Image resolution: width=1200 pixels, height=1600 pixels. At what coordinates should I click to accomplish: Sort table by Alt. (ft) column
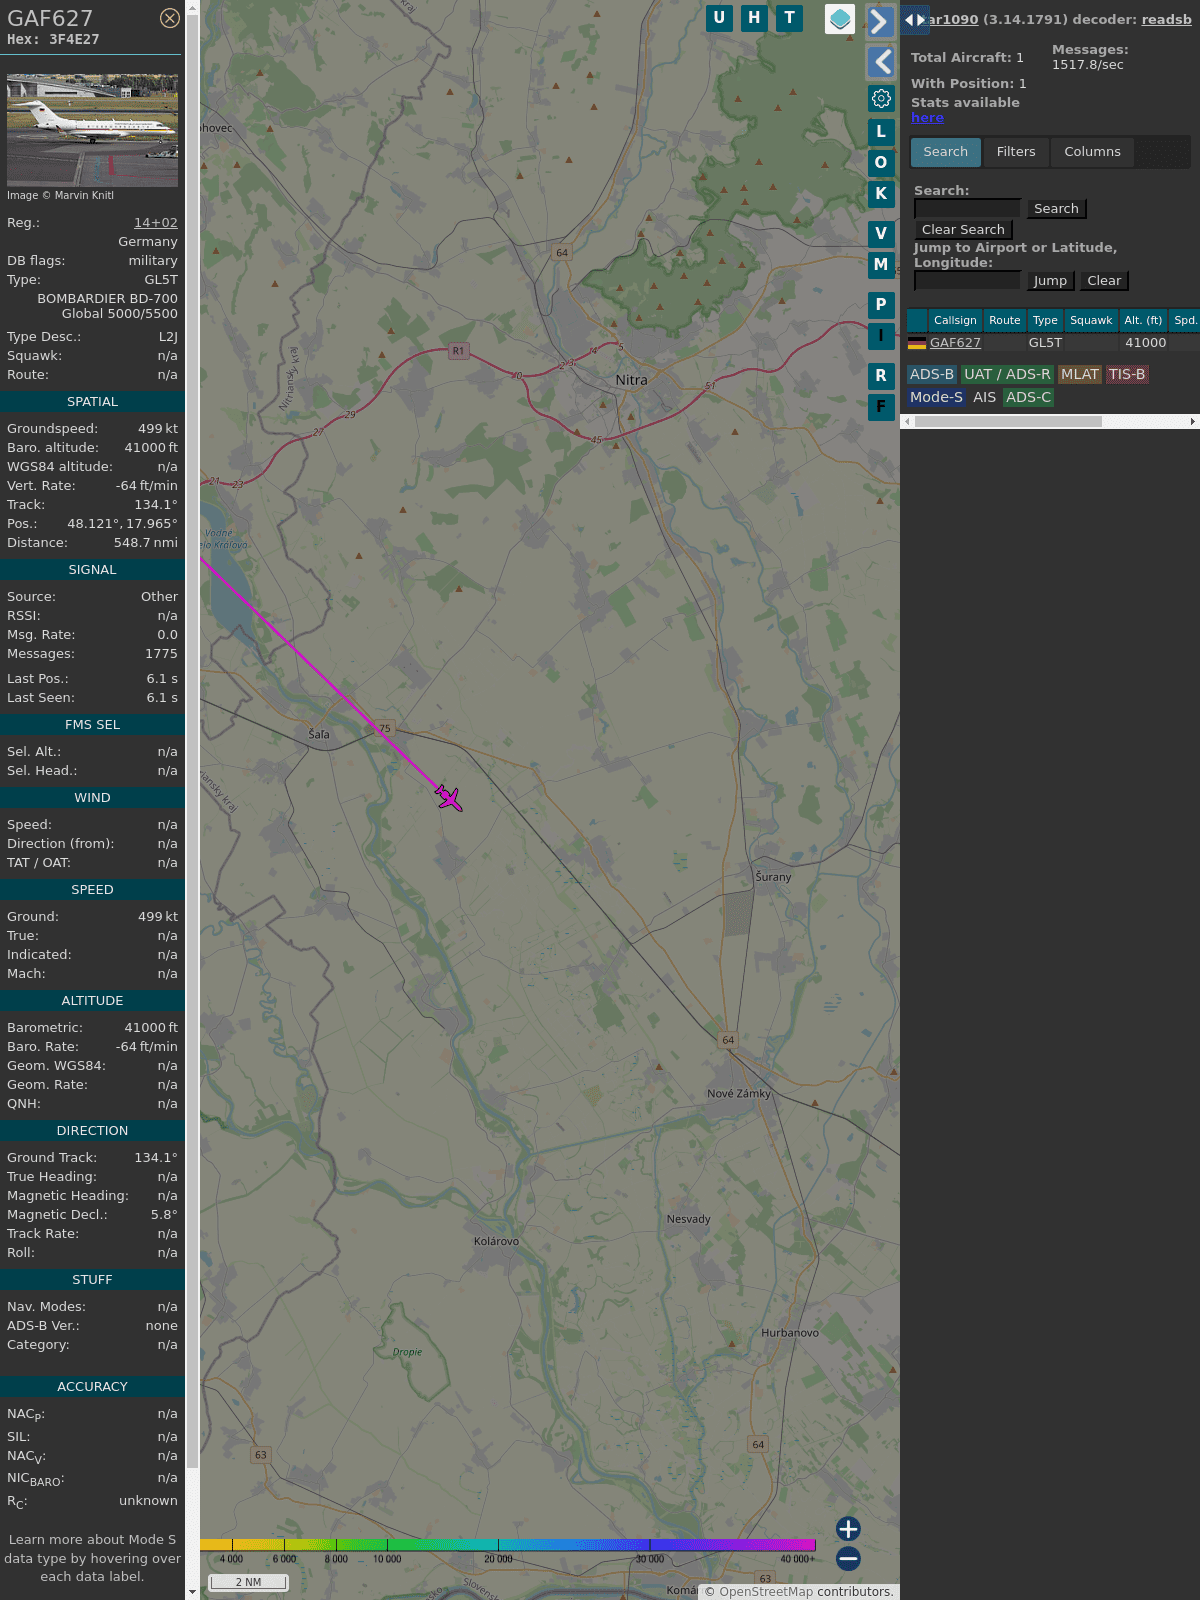1143,321
